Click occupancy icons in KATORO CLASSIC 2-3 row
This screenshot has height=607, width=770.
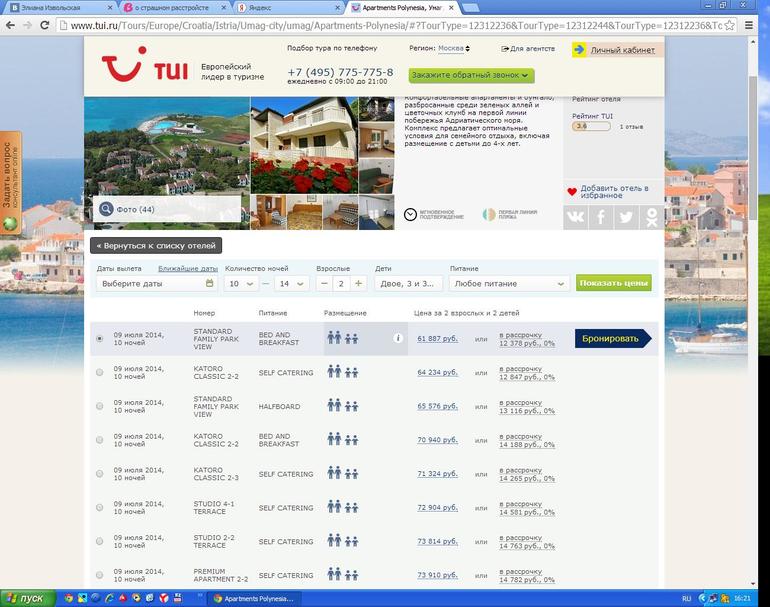point(343,473)
